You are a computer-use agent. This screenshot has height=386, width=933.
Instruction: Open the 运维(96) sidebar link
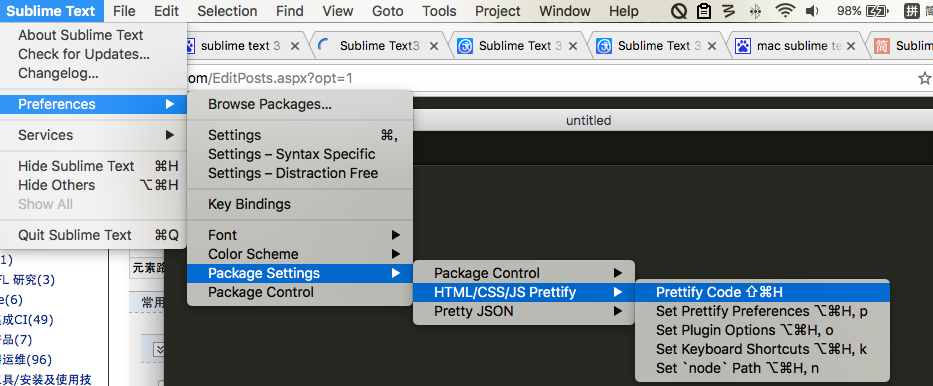[26, 360]
